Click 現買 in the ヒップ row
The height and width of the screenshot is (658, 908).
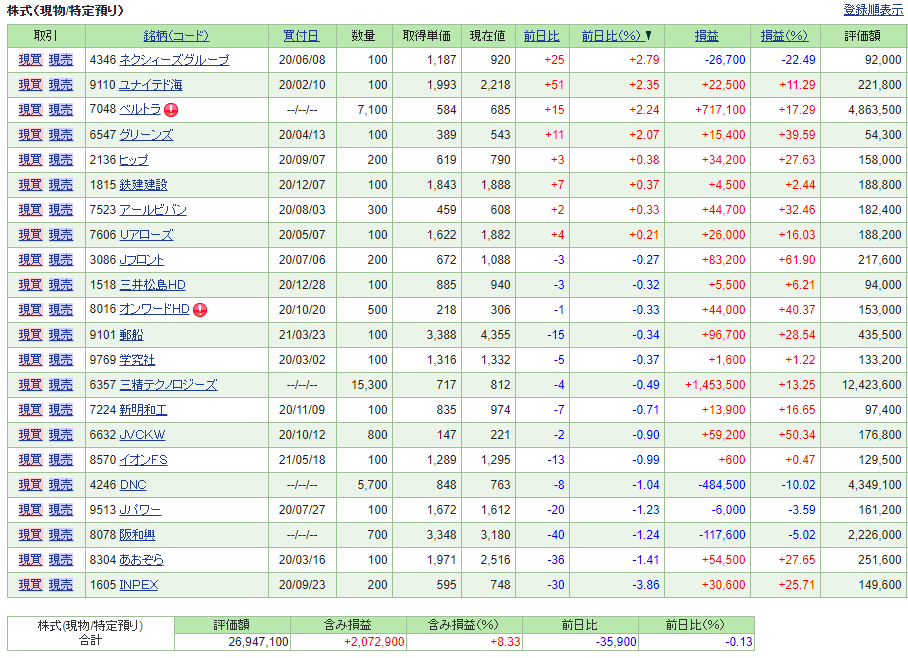click(30, 159)
